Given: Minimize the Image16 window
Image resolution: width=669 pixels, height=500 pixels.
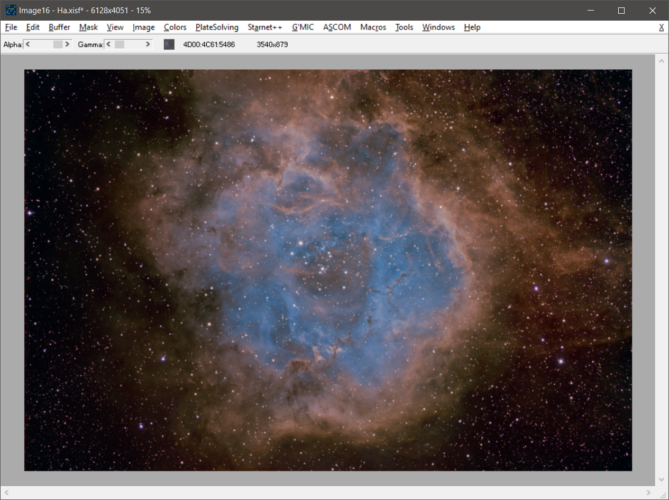Looking at the screenshot, I should pos(590,10).
